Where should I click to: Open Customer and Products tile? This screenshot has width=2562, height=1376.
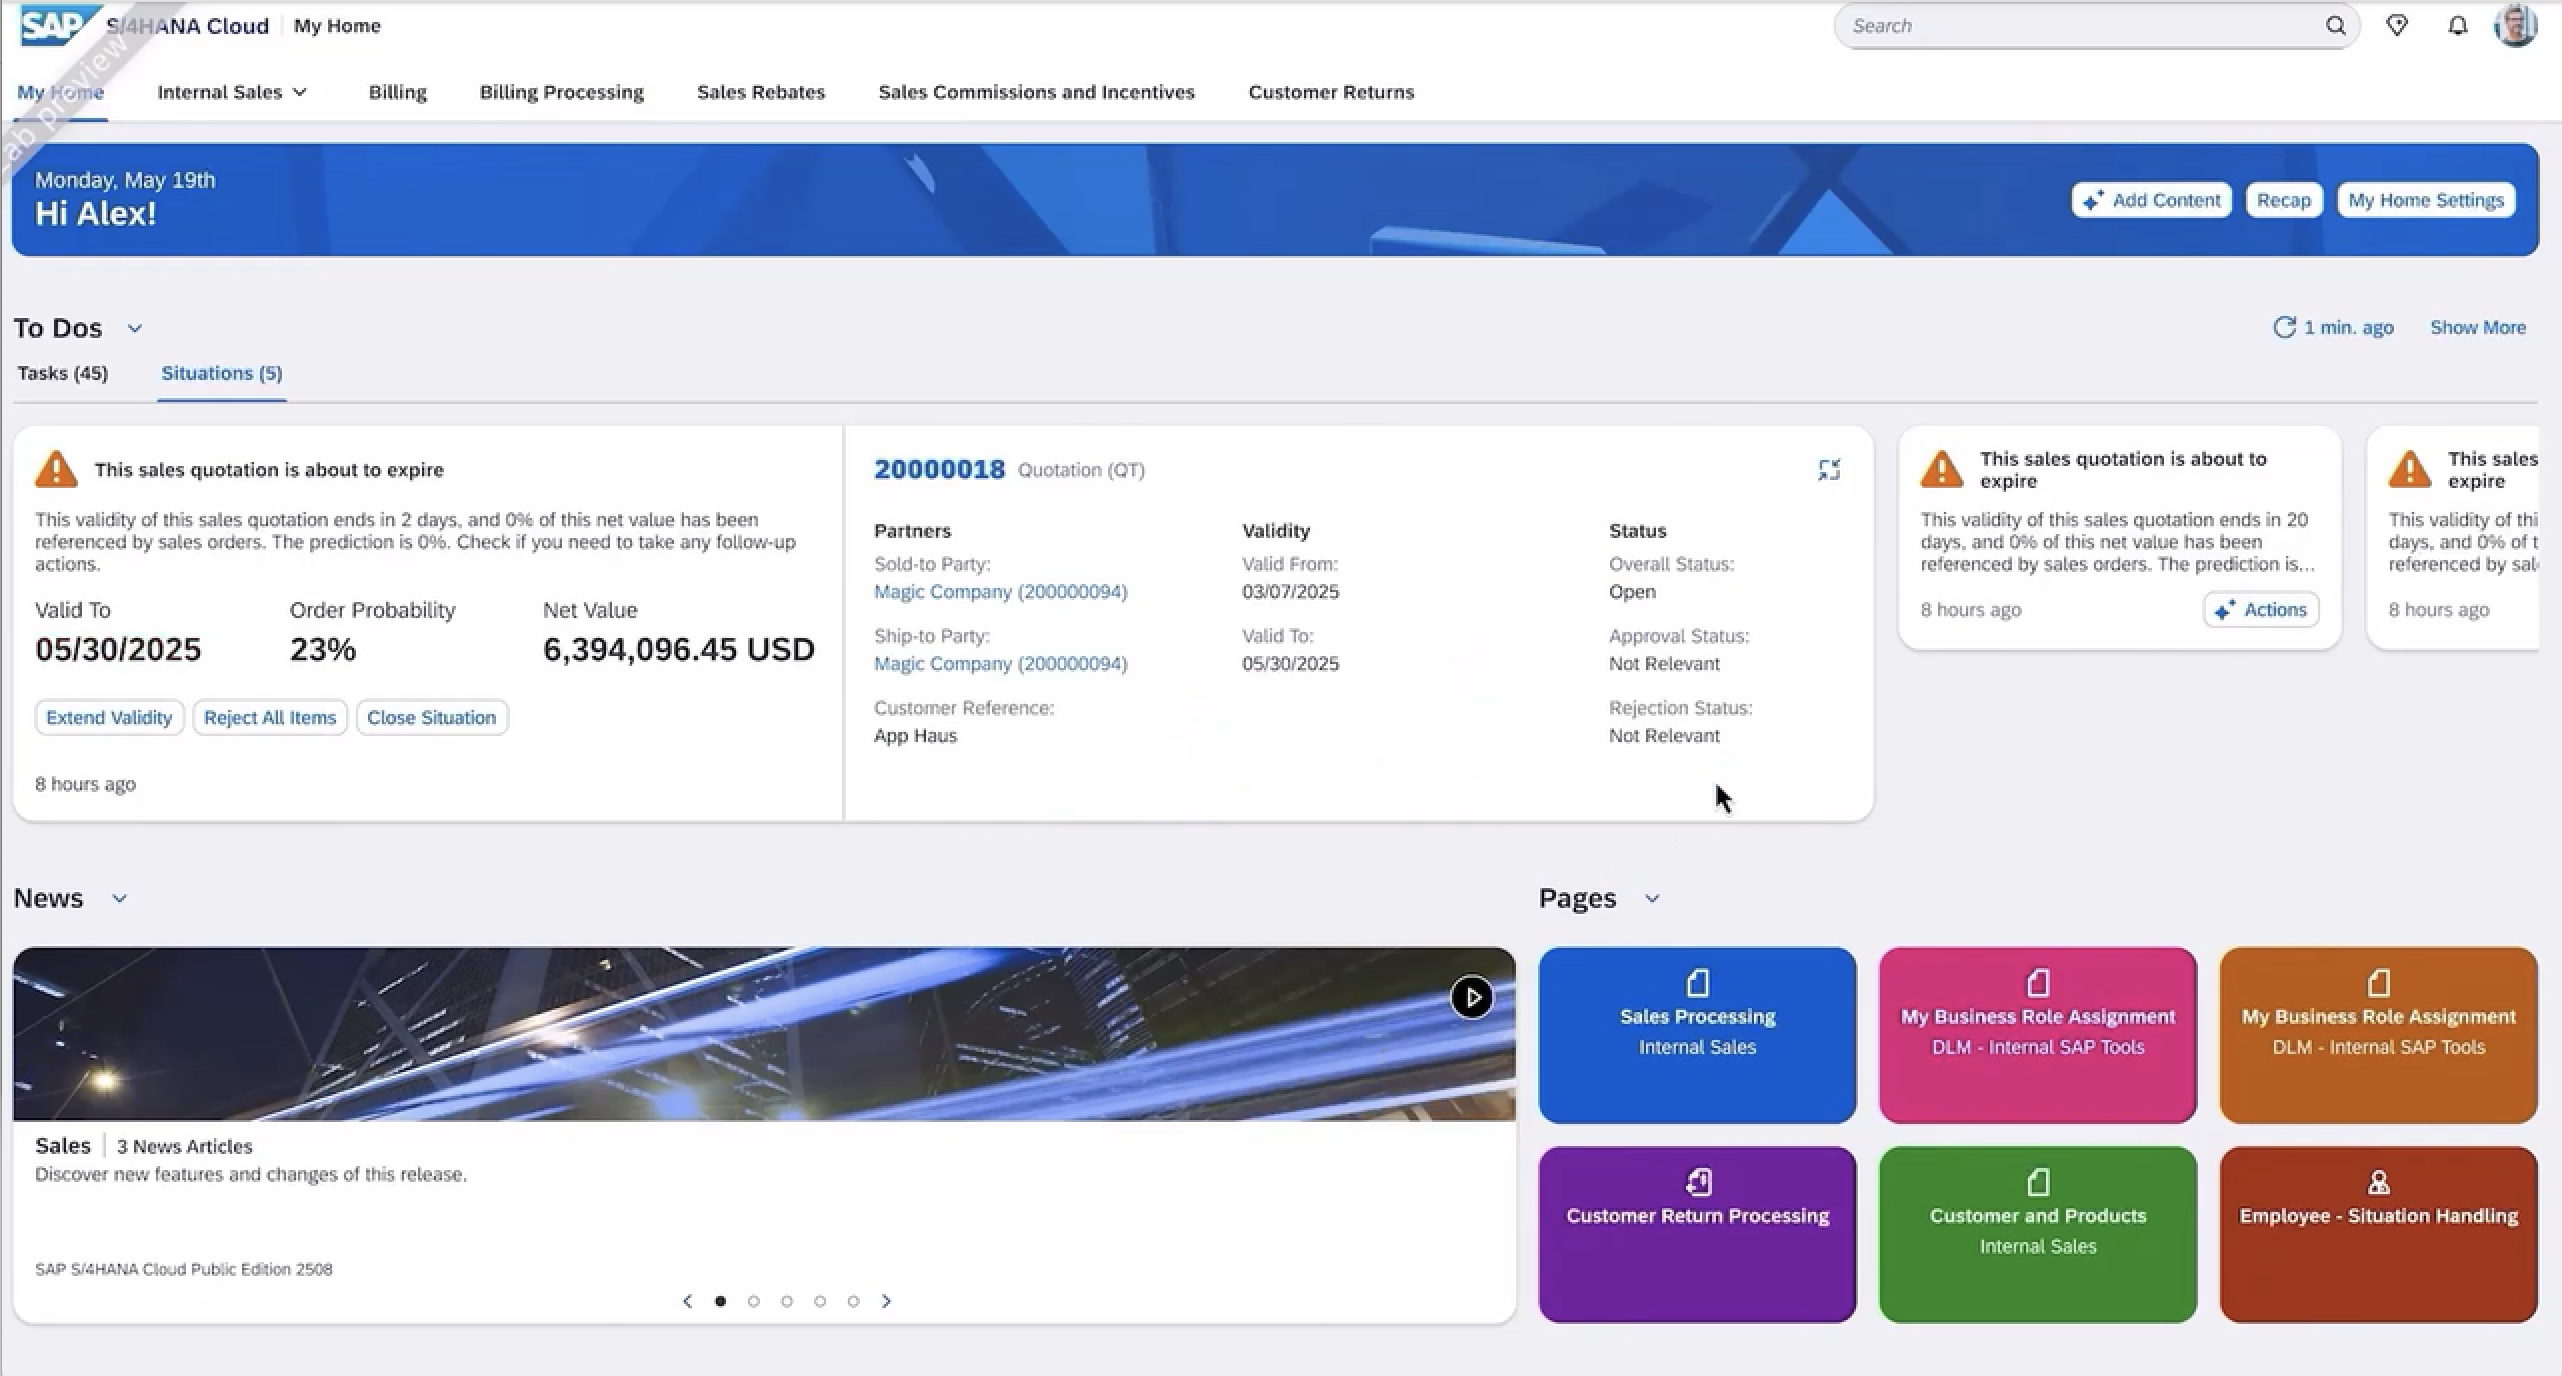point(2037,1234)
